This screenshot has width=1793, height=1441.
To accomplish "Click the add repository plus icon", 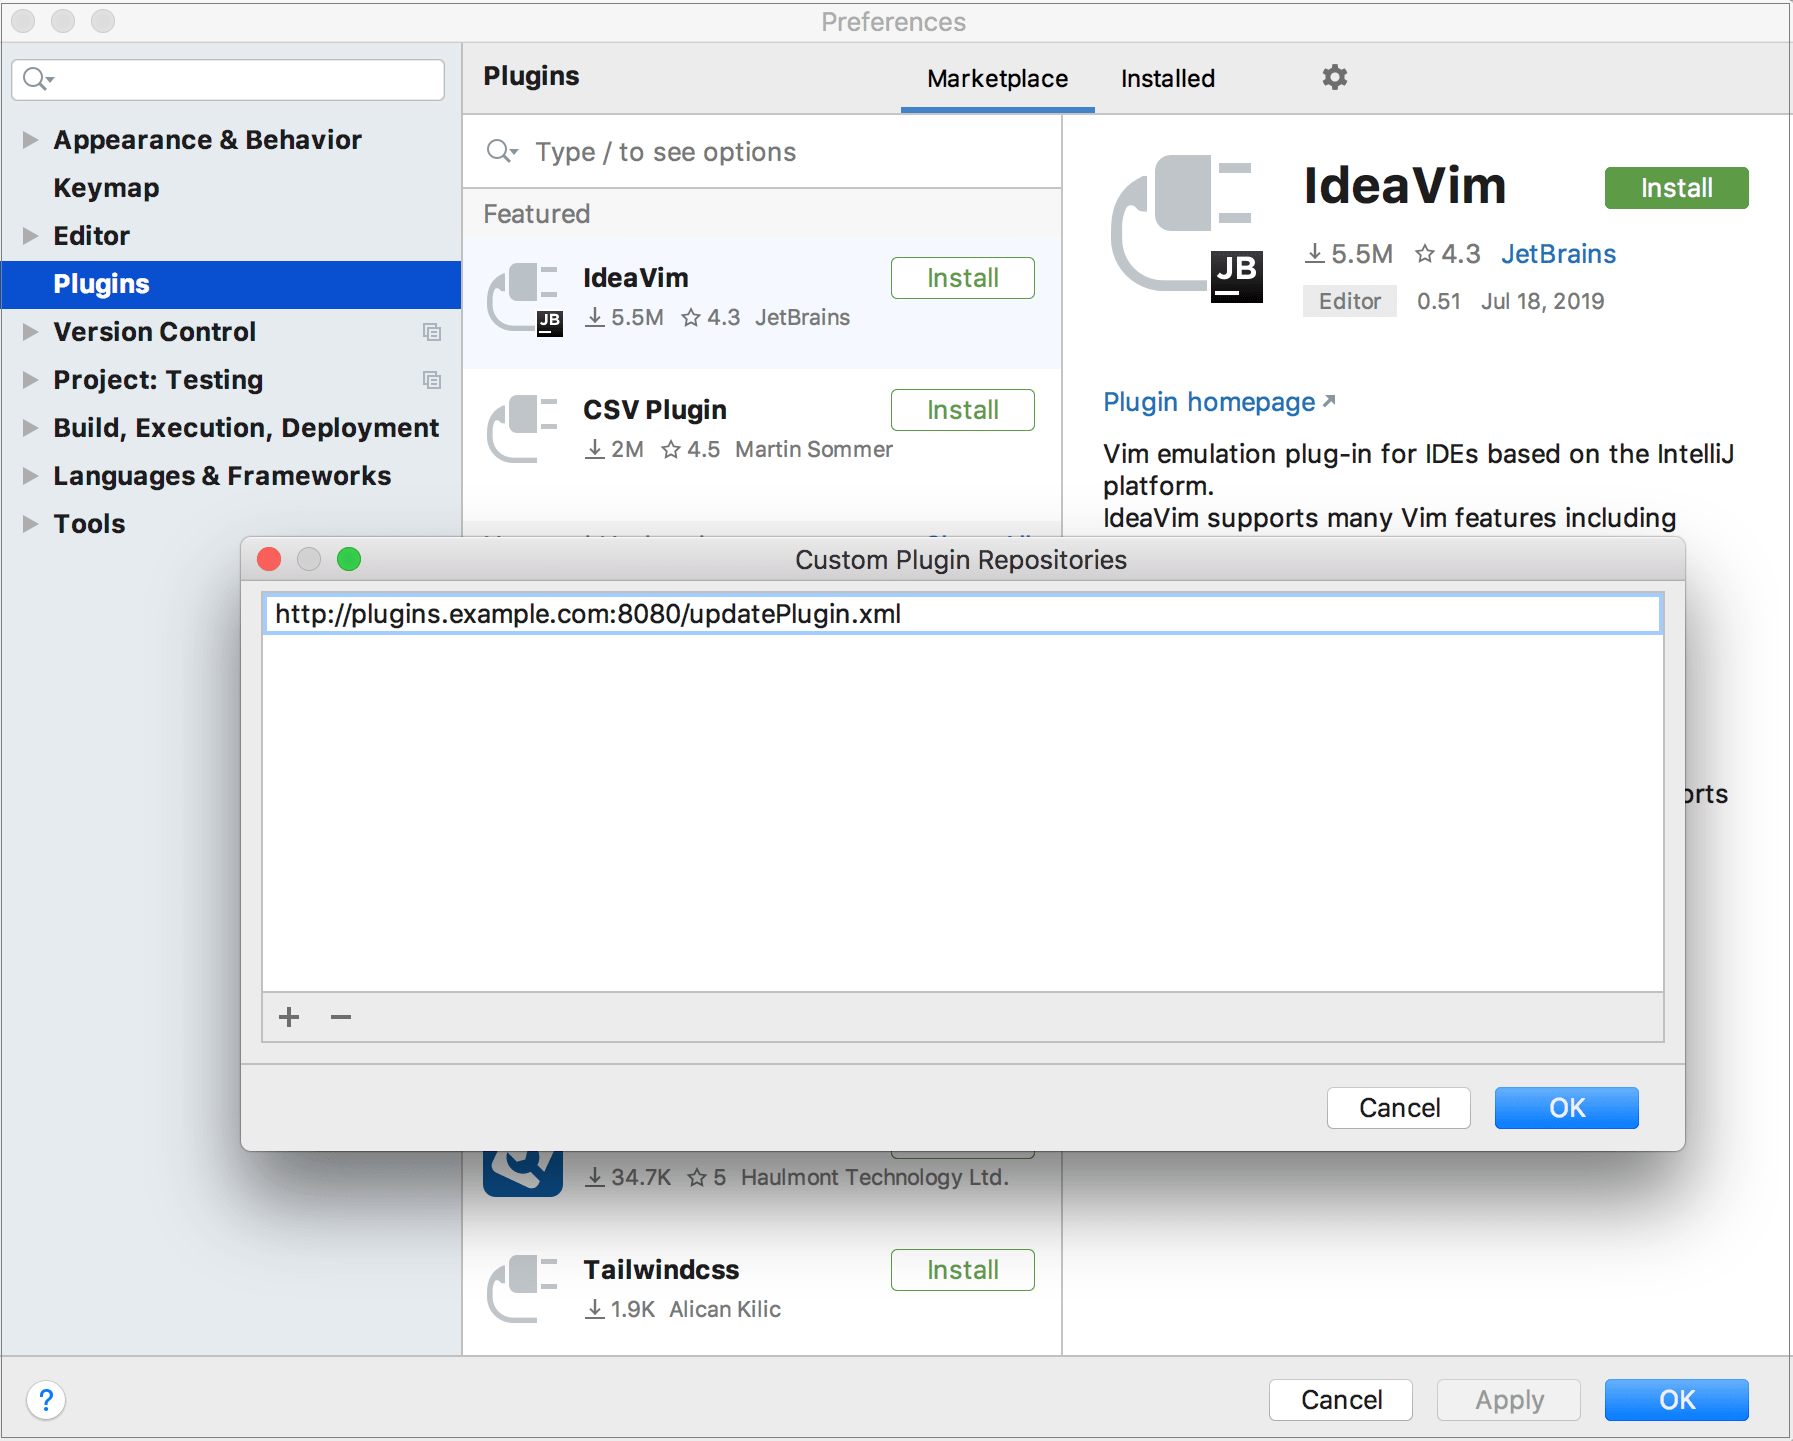I will pos(288,1017).
